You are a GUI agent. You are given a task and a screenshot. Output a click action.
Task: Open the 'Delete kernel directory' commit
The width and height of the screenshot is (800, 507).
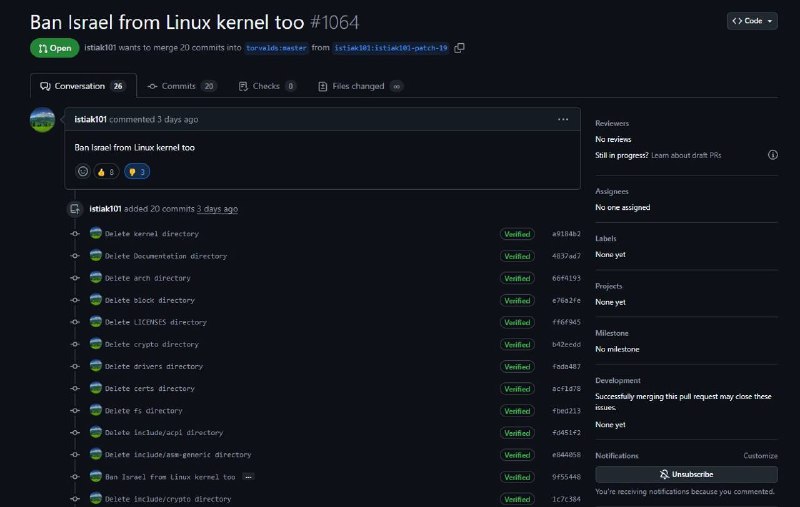pos(152,234)
